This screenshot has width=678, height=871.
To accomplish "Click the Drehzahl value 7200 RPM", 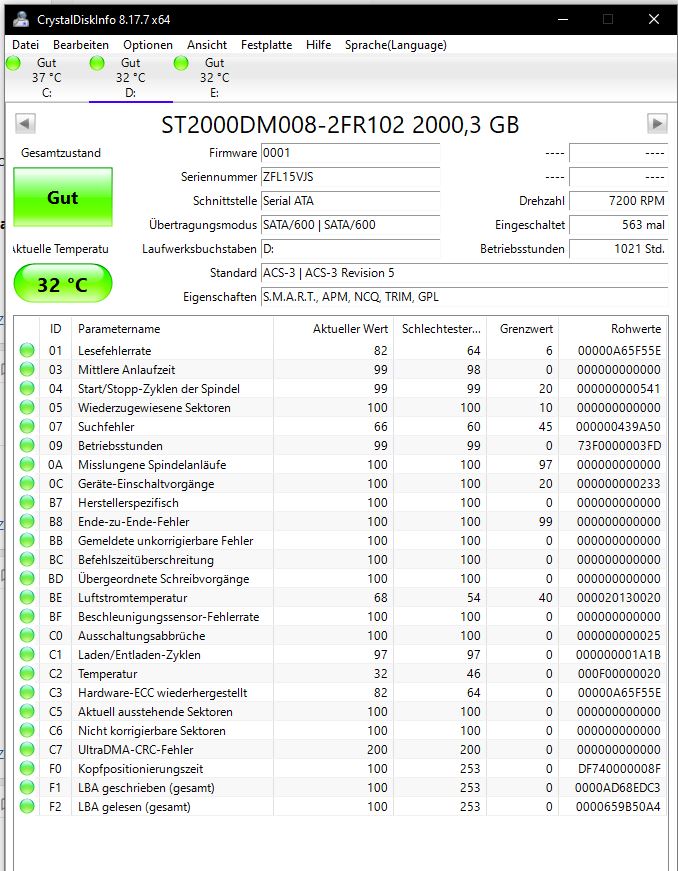I will 619,201.
